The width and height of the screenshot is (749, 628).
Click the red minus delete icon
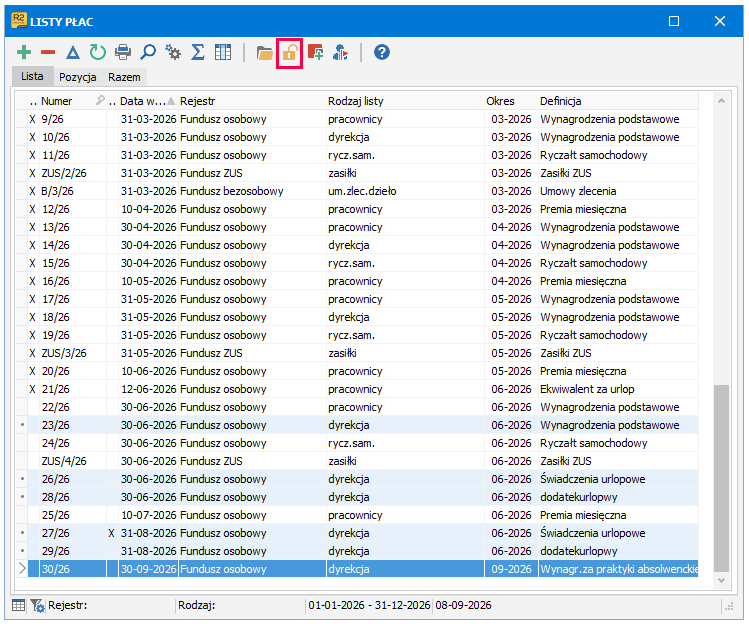click(48, 52)
